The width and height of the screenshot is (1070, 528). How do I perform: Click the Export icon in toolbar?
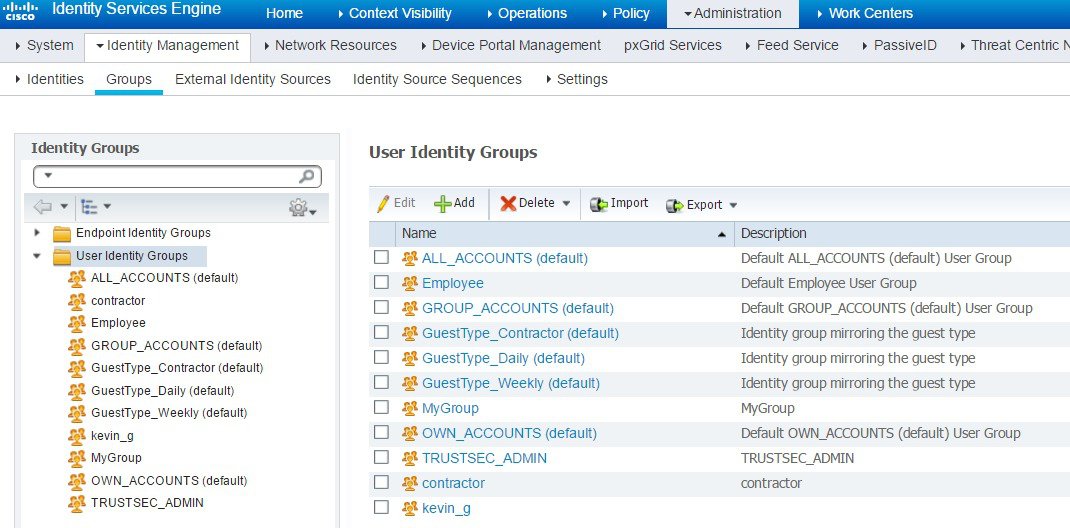[674, 205]
